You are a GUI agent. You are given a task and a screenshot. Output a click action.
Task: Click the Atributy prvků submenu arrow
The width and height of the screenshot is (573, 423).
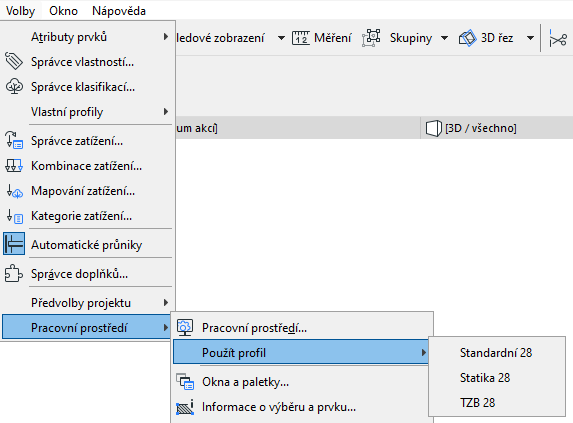(x=166, y=37)
